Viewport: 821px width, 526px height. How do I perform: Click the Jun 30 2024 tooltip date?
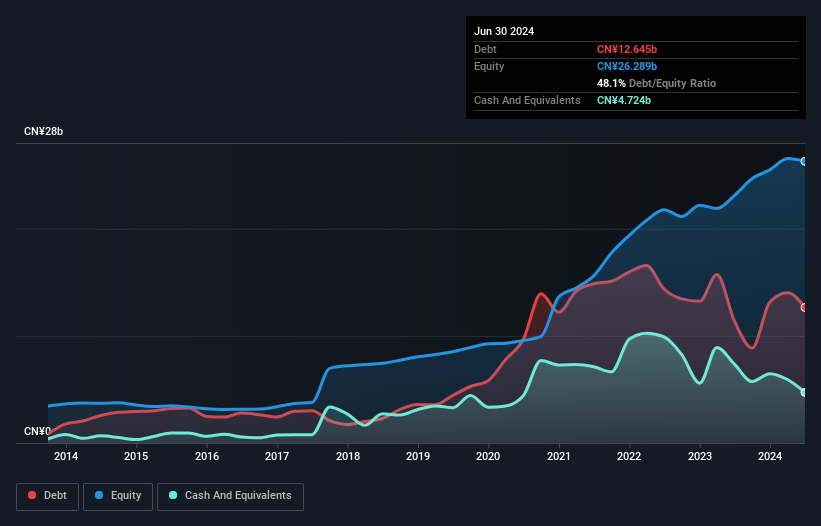[504, 31]
